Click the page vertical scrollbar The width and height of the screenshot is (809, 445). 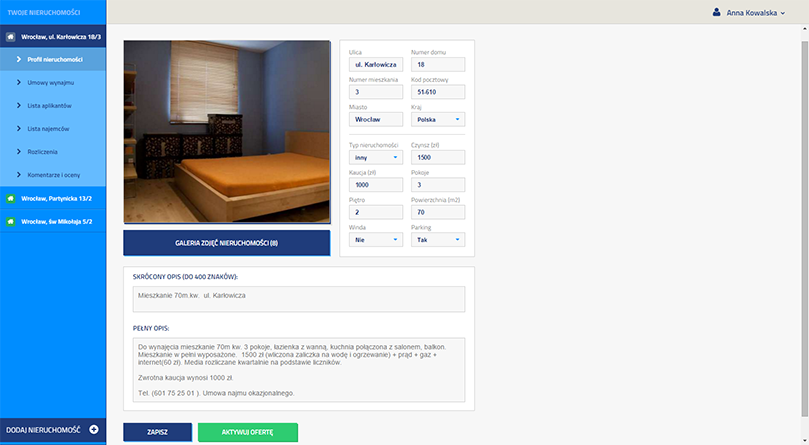tap(804, 229)
